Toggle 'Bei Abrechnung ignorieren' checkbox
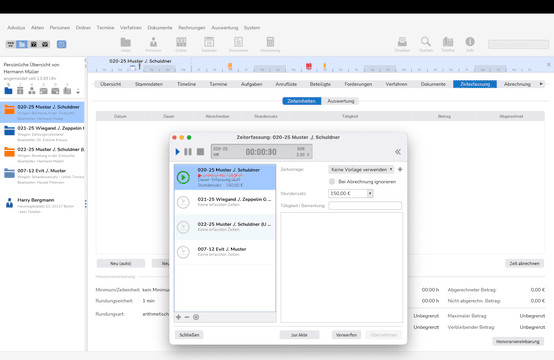Viewport: 554px width, 360px height. [332, 182]
